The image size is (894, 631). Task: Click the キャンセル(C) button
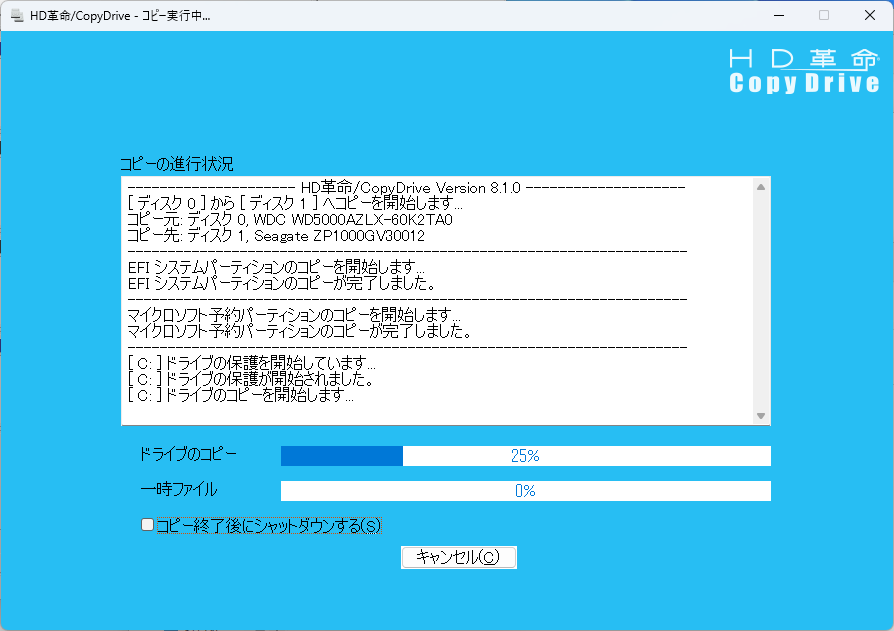tap(459, 557)
